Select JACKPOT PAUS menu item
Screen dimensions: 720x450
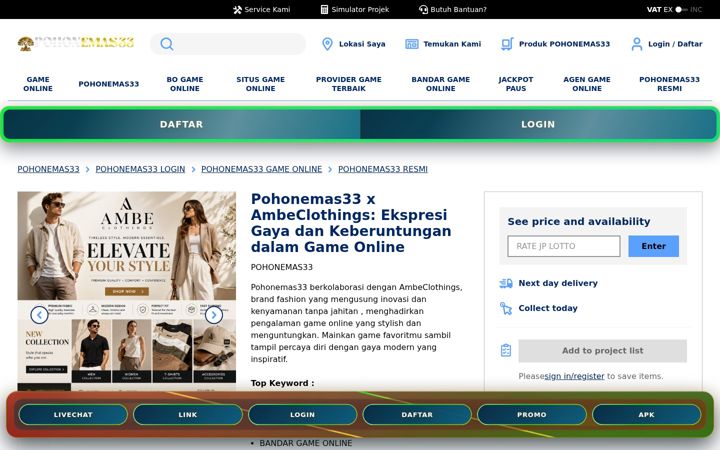click(516, 84)
